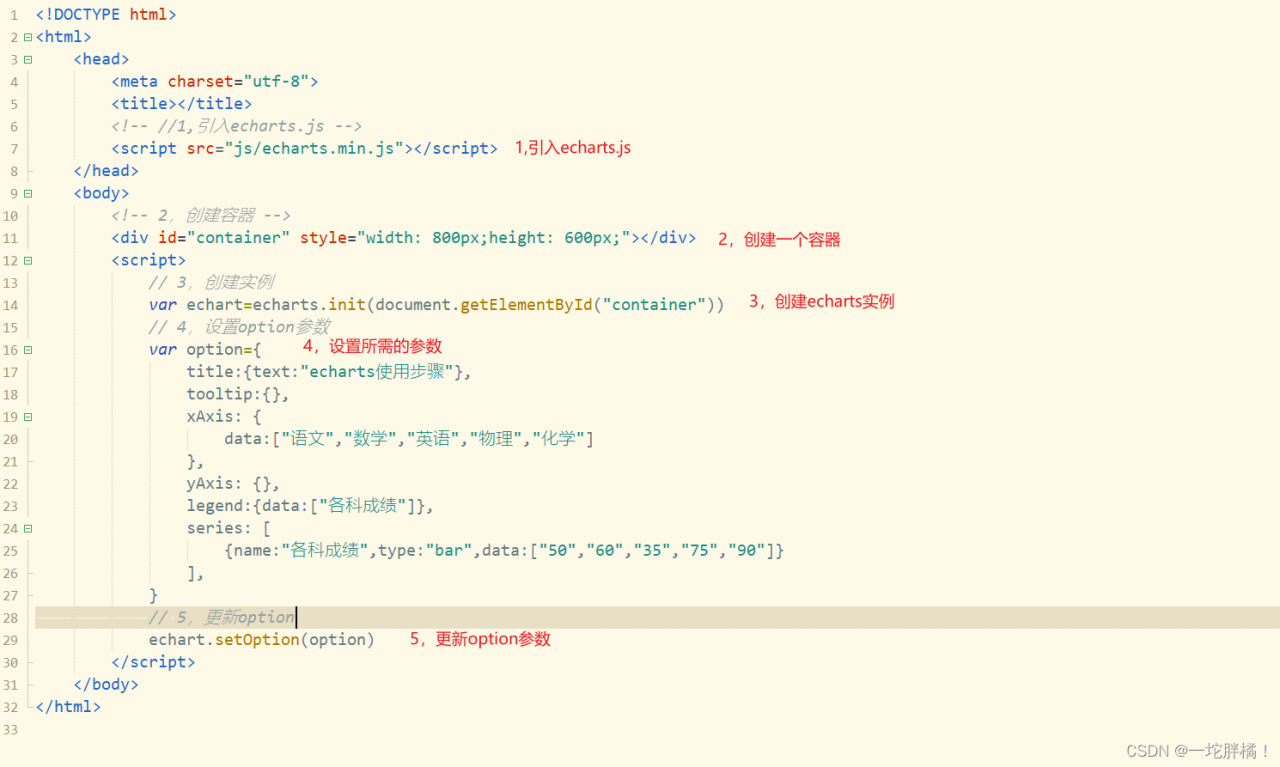Click the comment "// 3，创建实例"
Screen dimensions: 1280x767
211,283
